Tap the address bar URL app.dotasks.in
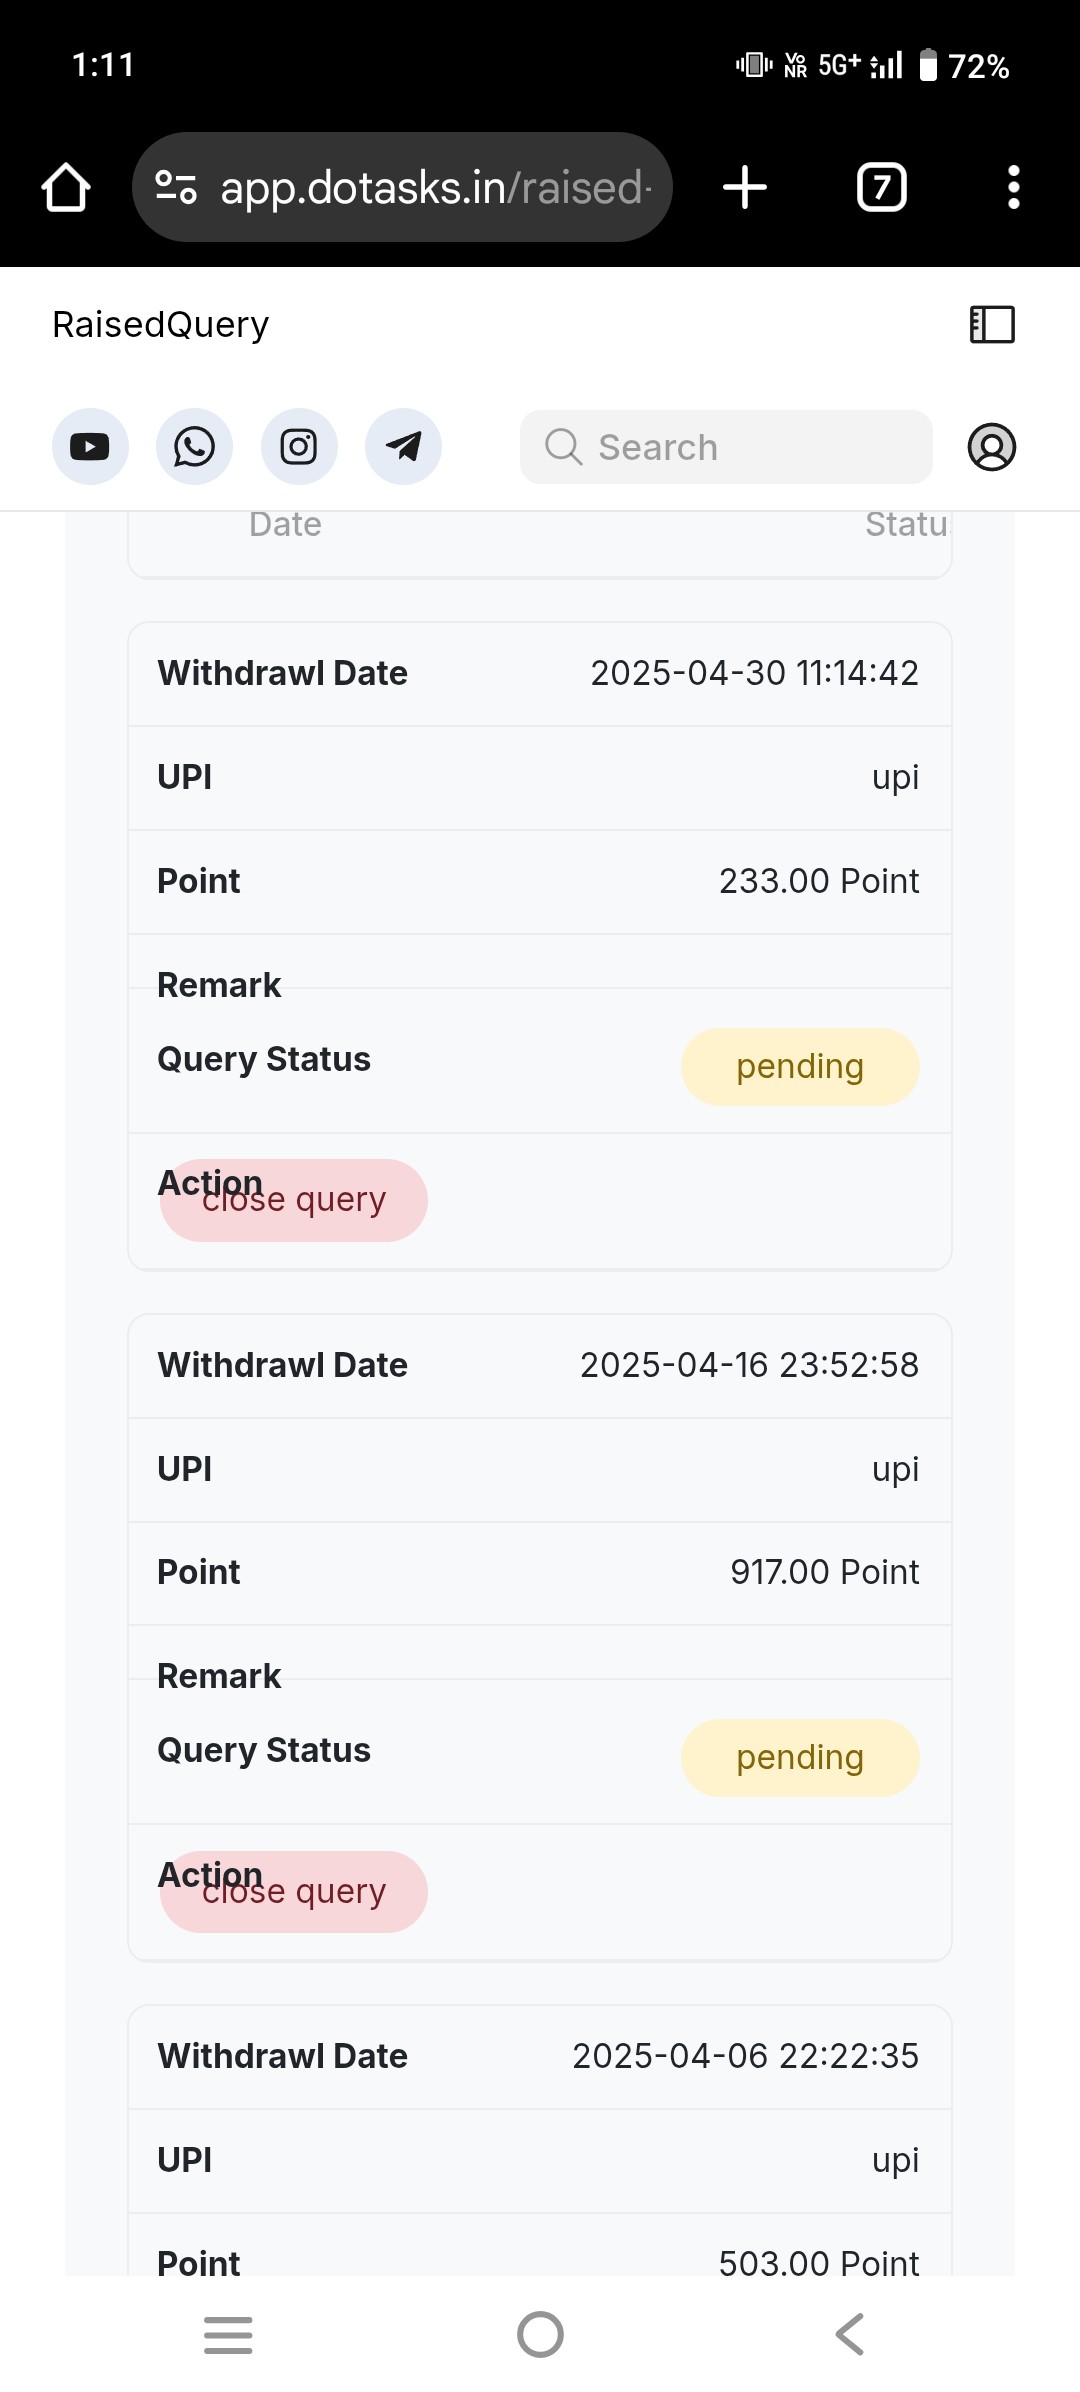 (x=436, y=187)
